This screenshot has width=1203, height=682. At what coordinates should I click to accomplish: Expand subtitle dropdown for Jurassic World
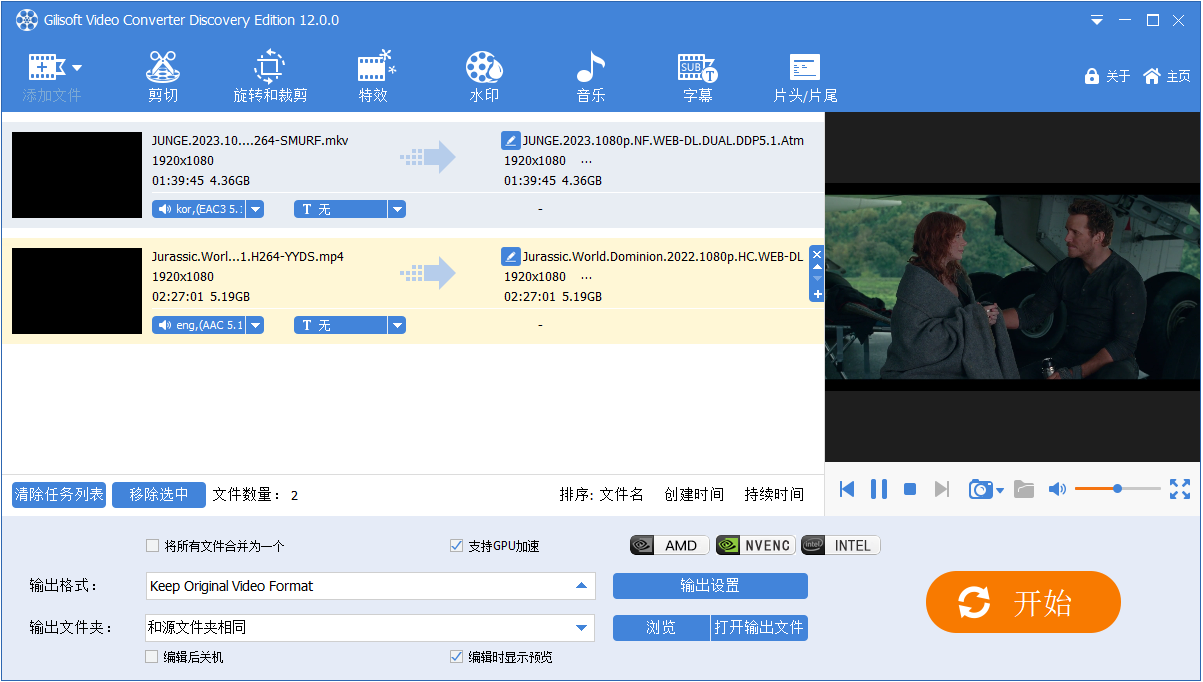[397, 325]
